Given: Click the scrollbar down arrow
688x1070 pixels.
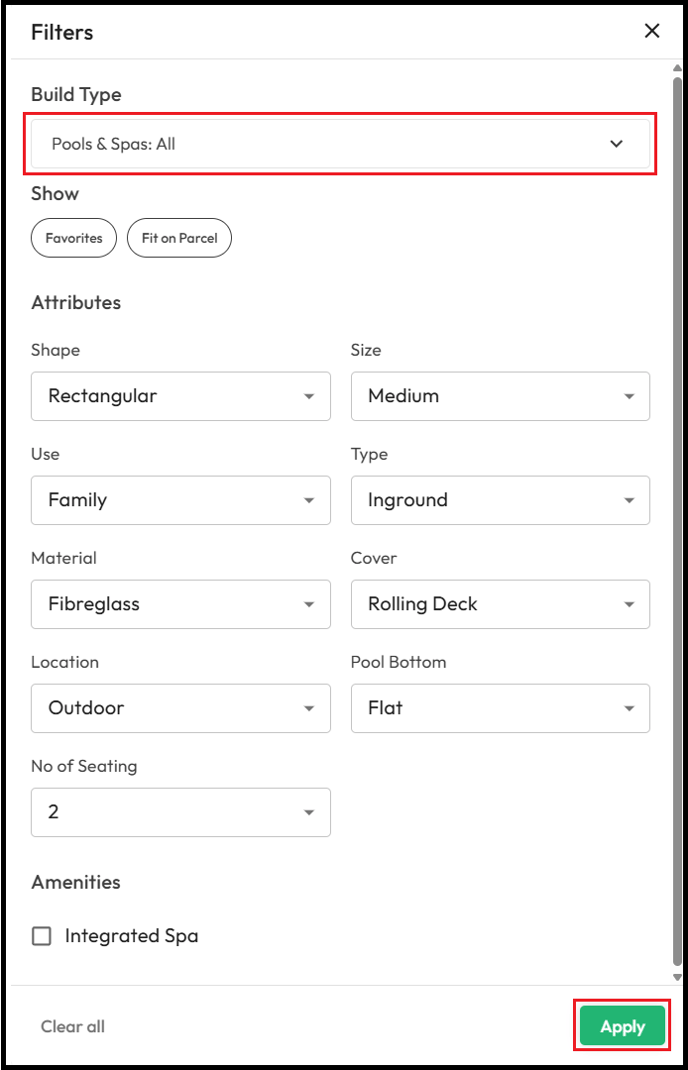Looking at the screenshot, I should click(x=677, y=977).
